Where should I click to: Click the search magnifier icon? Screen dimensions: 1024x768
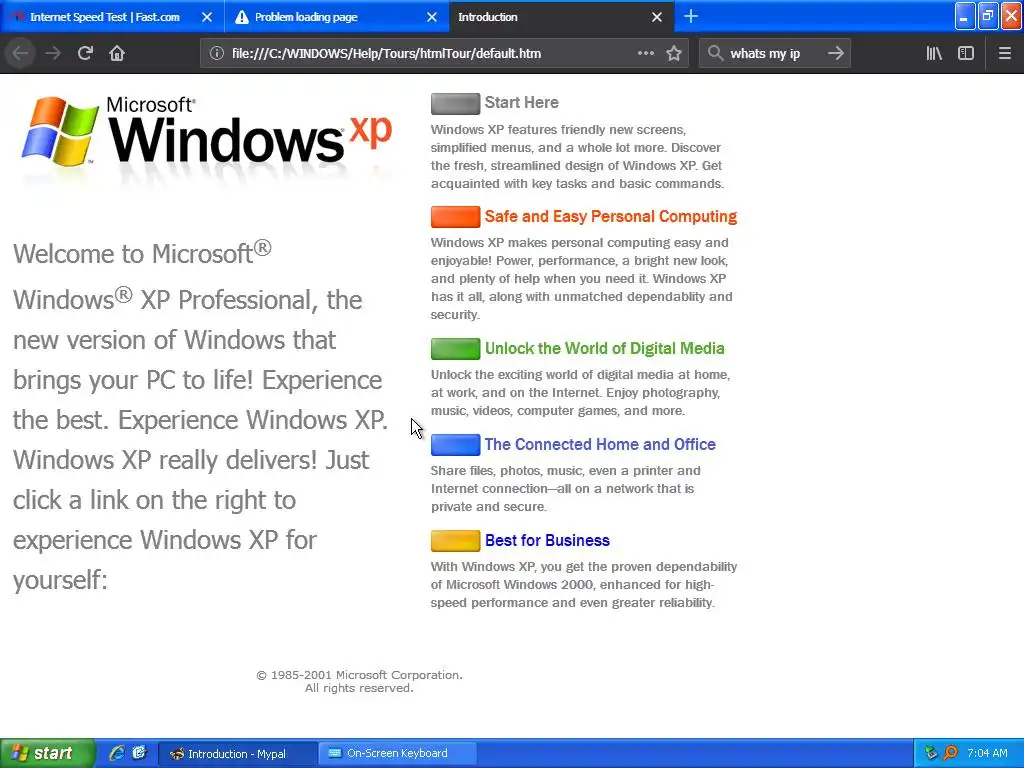(715, 54)
